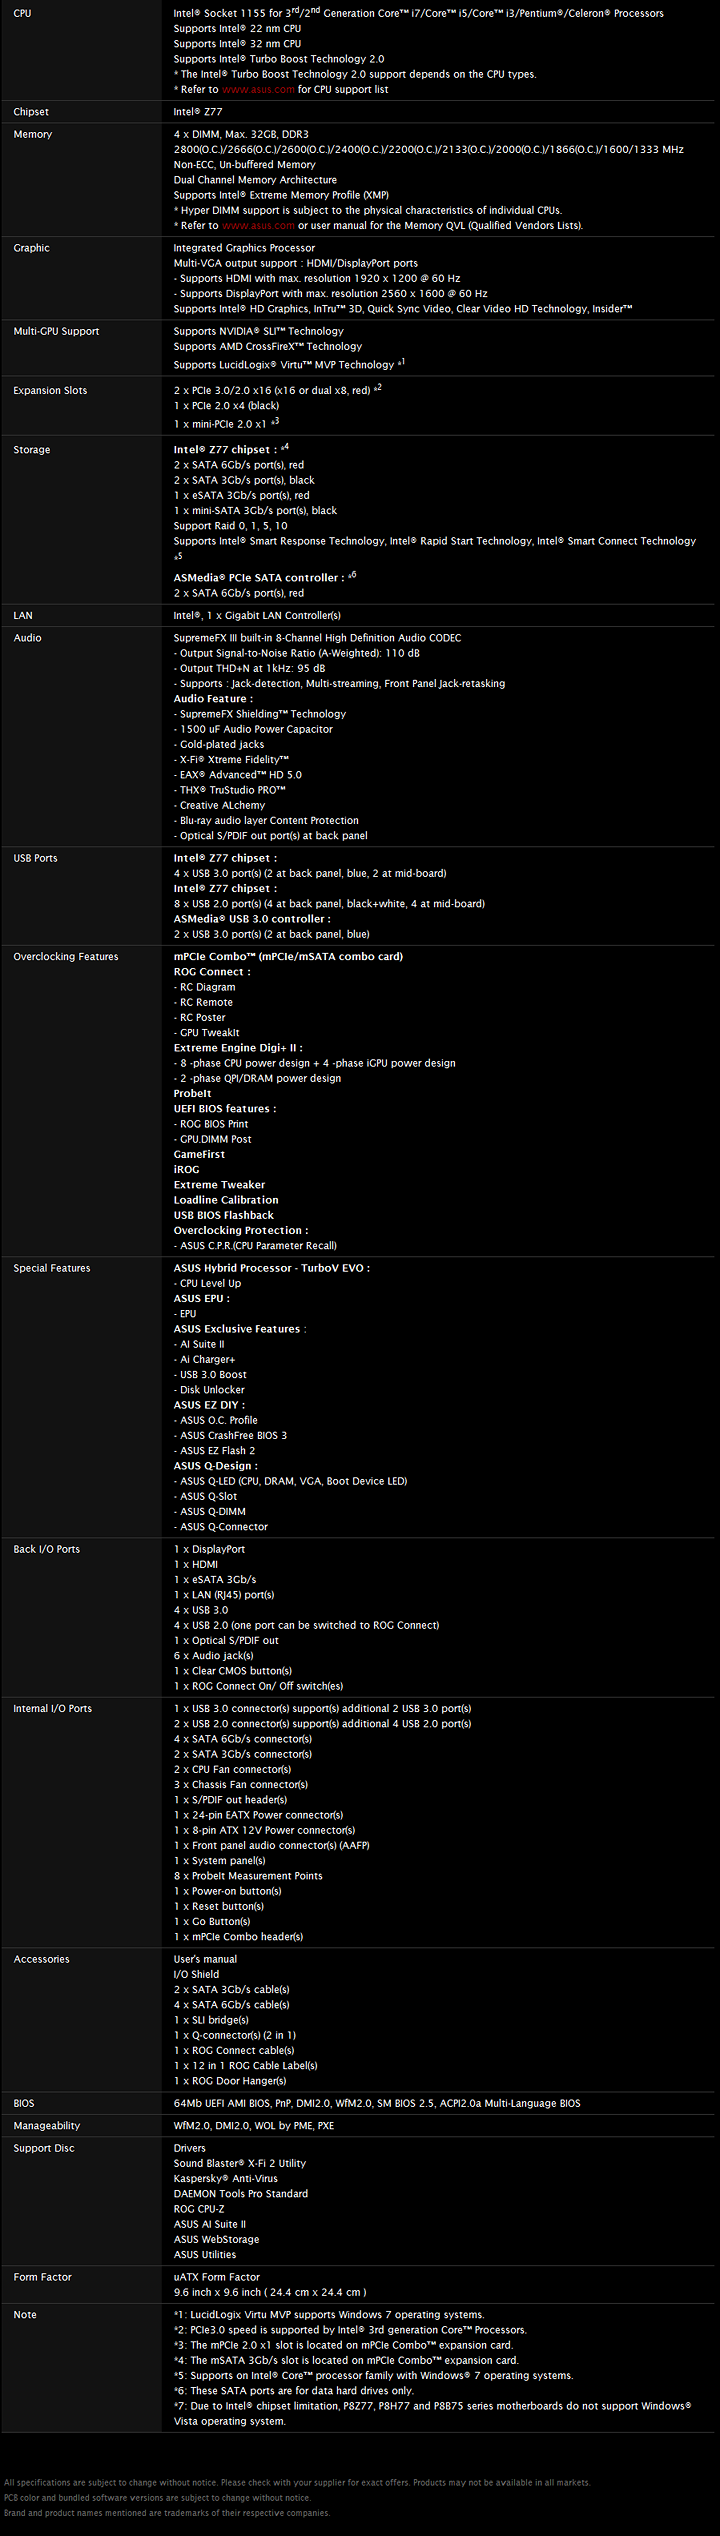
Task: Click the Audio section label
Action: [x=28, y=638]
